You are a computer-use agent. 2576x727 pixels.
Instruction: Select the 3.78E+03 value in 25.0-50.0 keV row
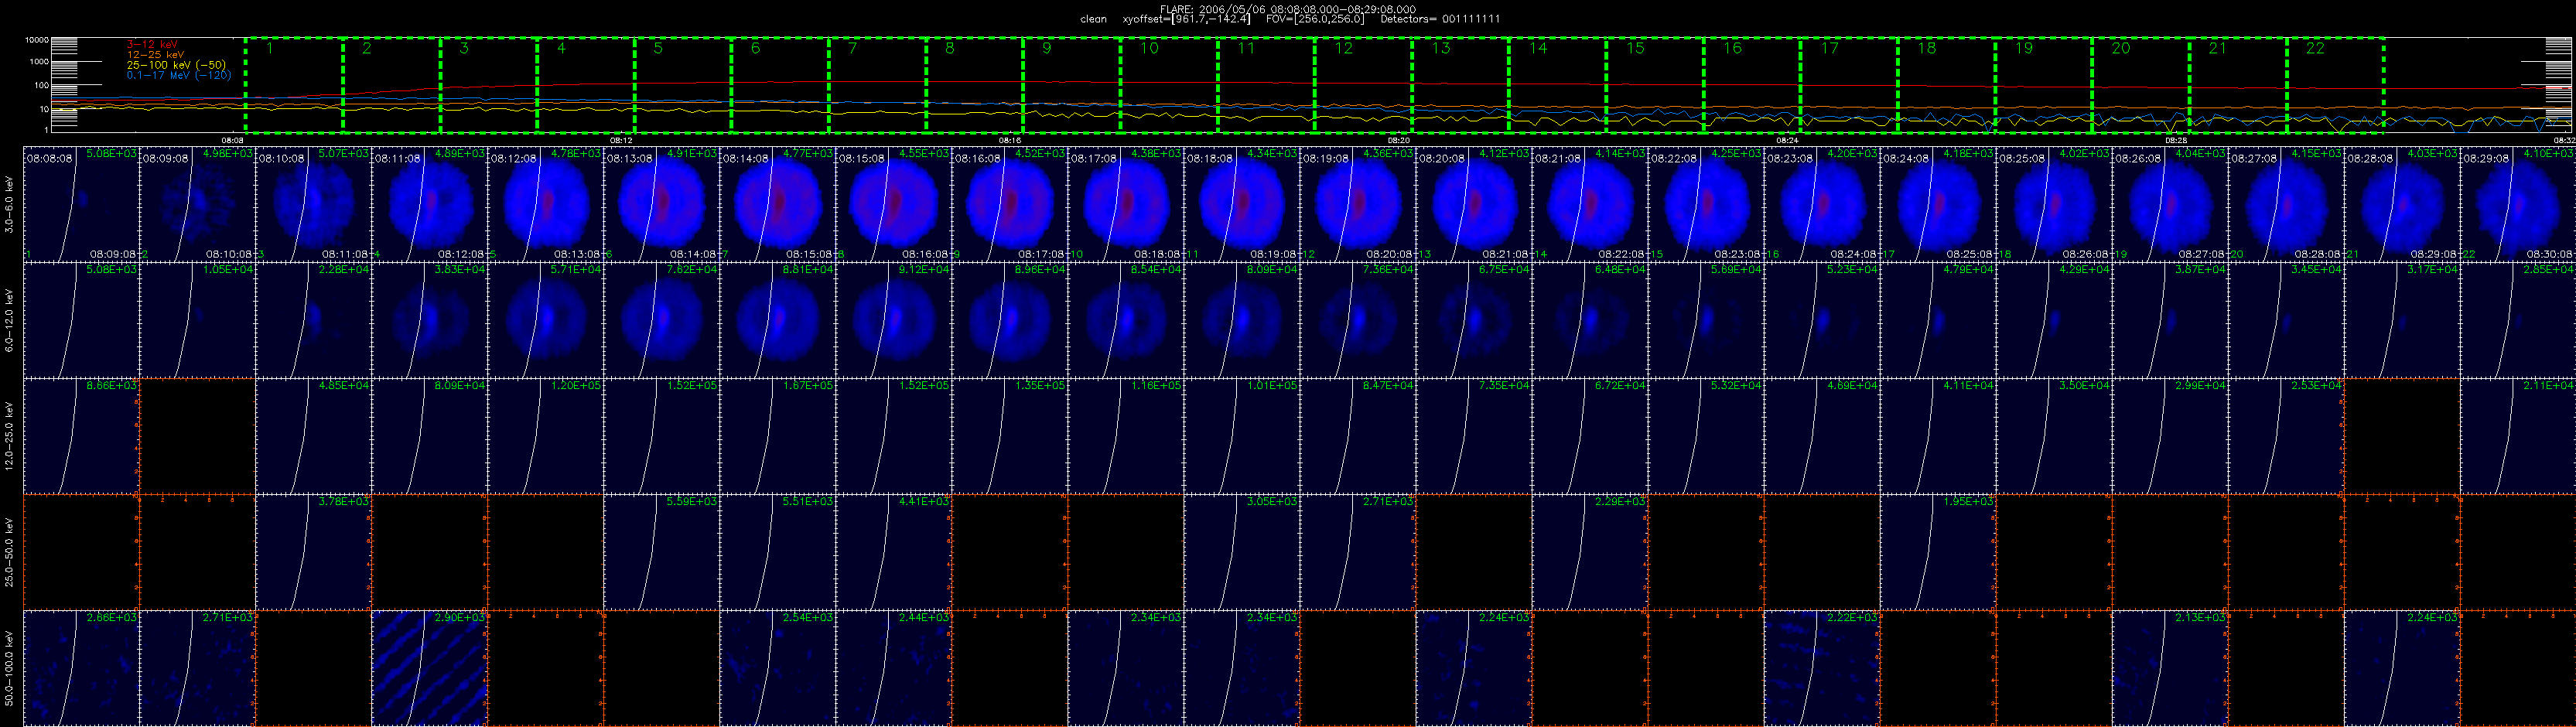[x=344, y=502]
